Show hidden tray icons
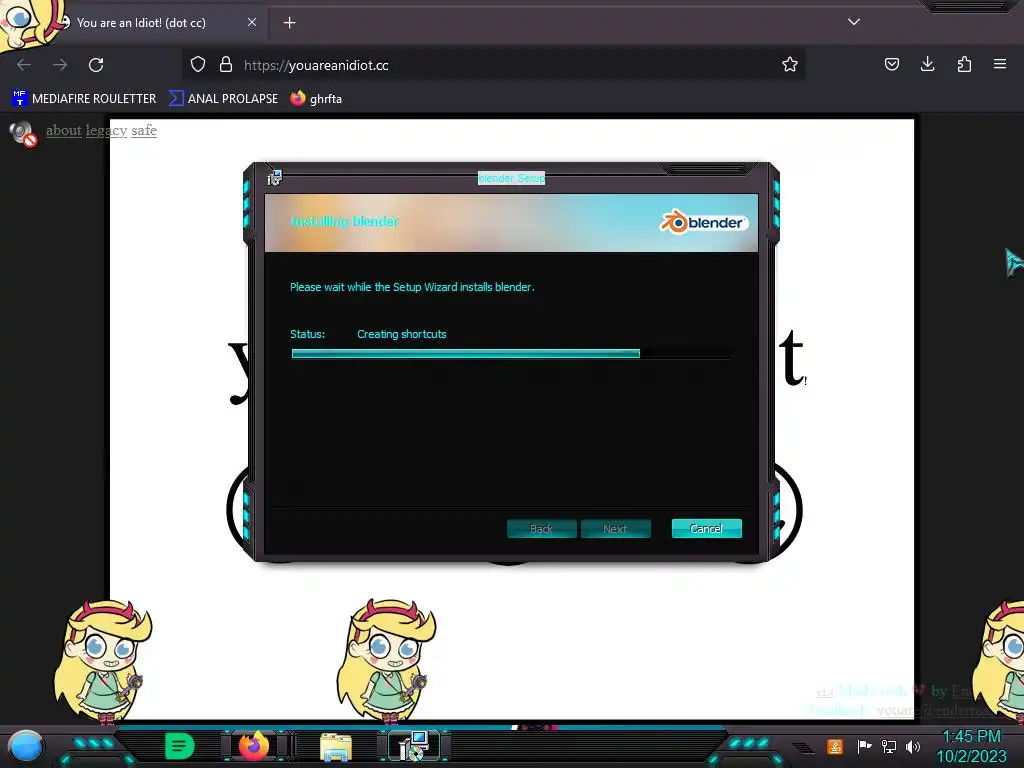Viewport: 1024px width, 768px height. pos(803,748)
